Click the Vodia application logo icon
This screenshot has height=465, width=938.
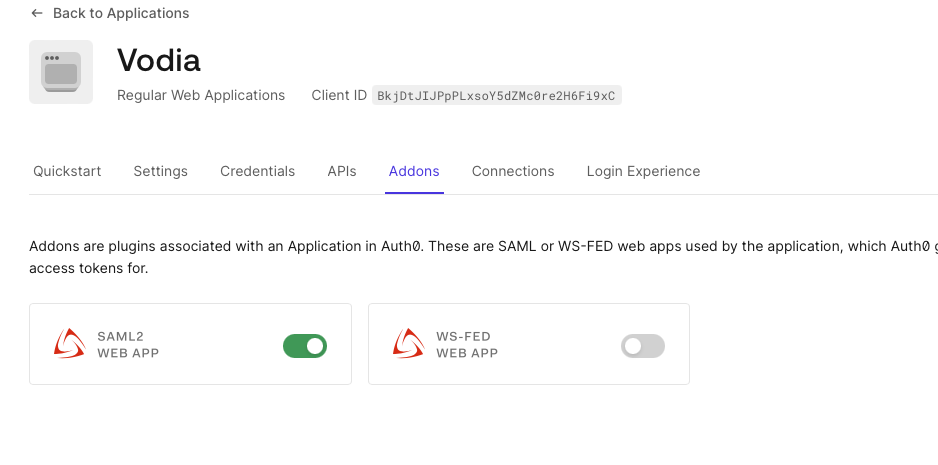pyautogui.click(x=61, y=72)
